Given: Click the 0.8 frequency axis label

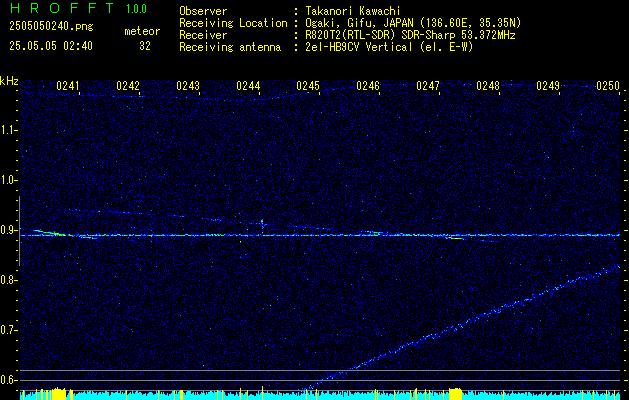Looking at the screenshot, I should pyautogui.click(x=9, y=280).
